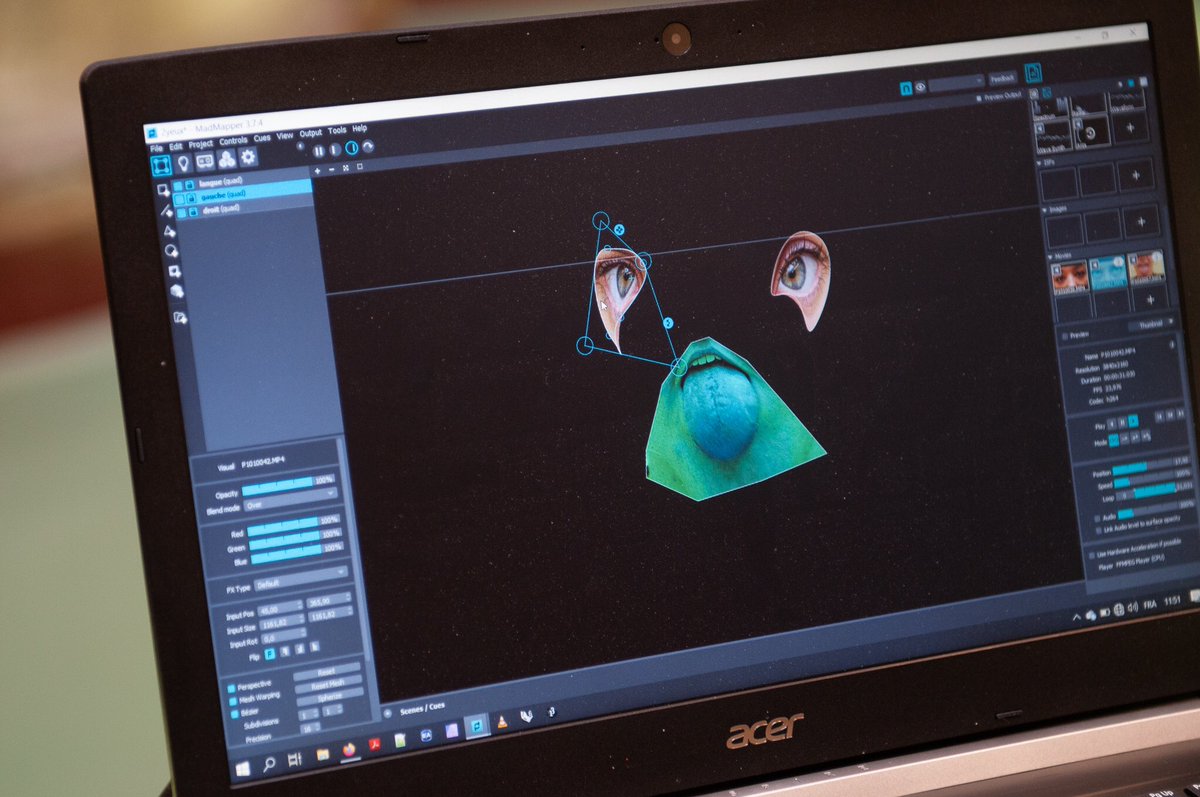Open the Projectors mode icon
Image resolution: width=1200 pixels, height=797 pixels.
coord(205,161)
